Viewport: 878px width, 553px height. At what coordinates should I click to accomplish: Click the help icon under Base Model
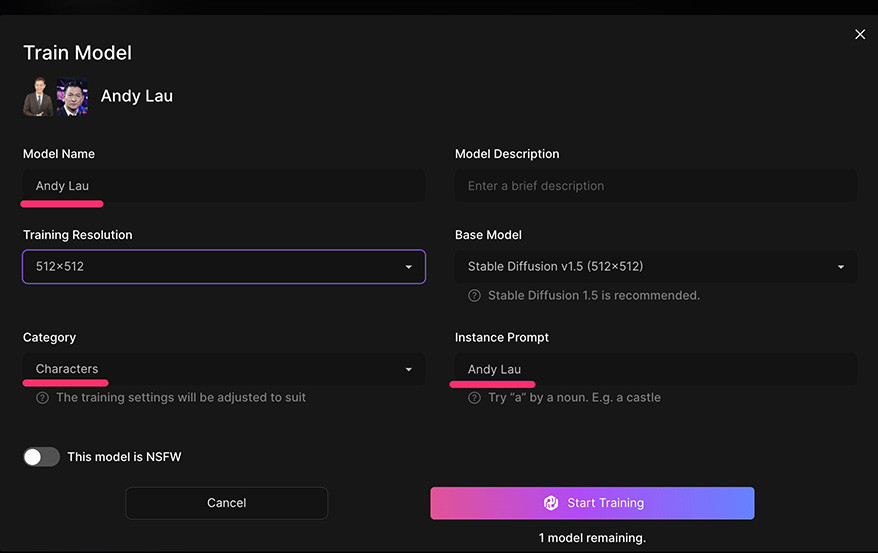coord(474,296)
